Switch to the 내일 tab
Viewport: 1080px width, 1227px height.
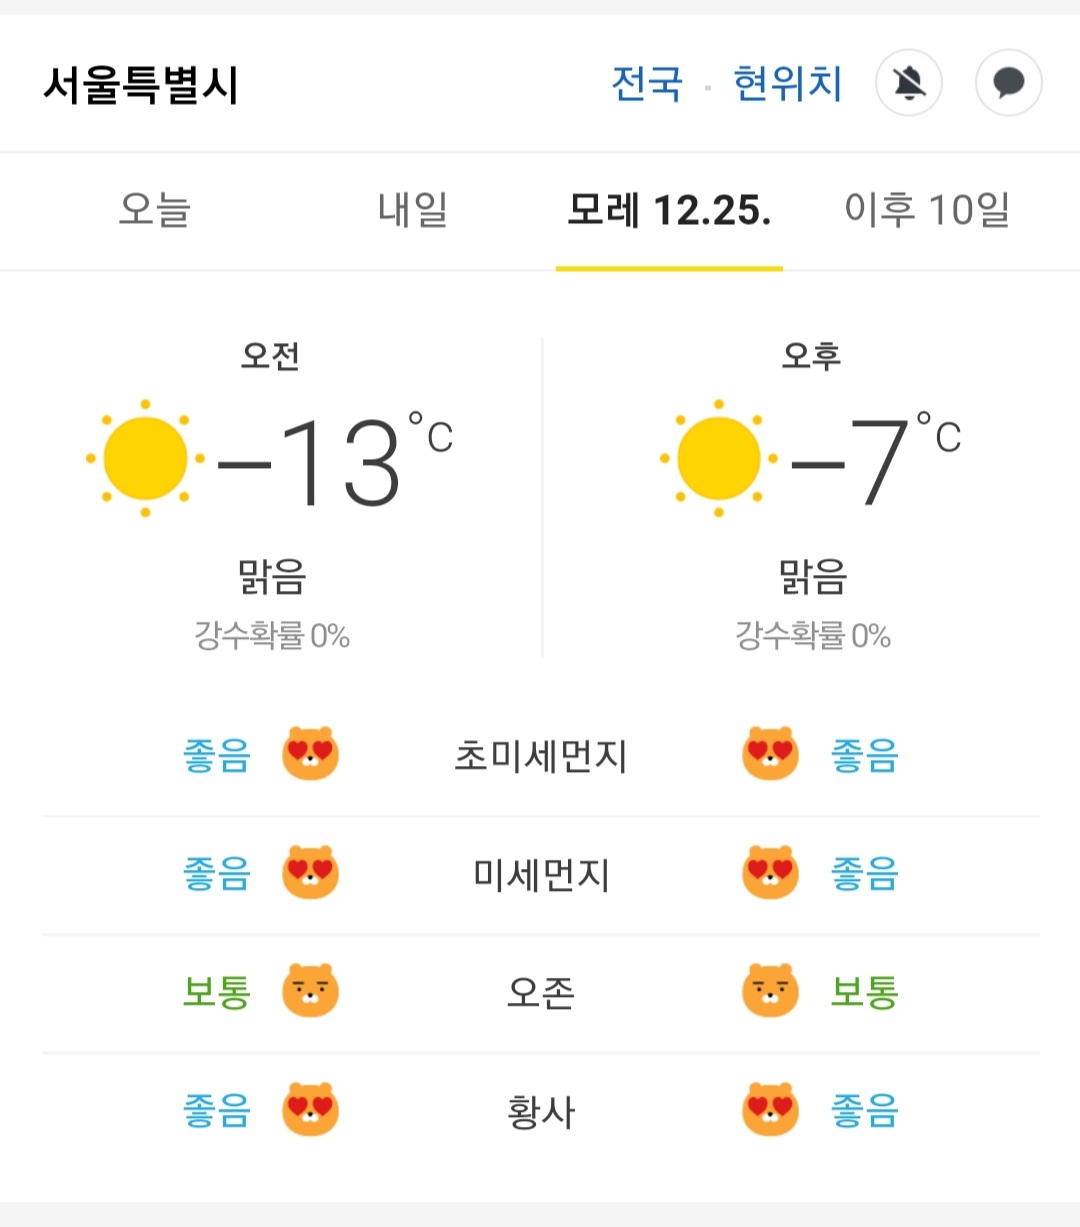pos(412,210)
